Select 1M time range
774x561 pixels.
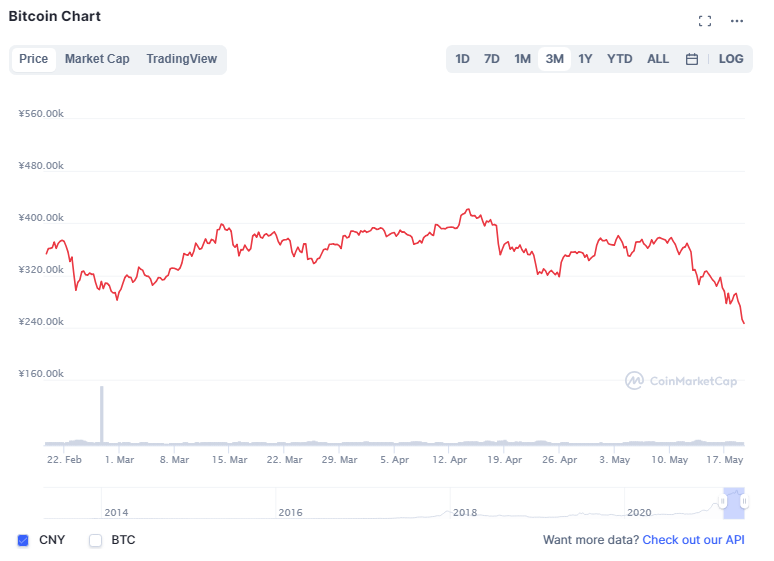[522, 59]
